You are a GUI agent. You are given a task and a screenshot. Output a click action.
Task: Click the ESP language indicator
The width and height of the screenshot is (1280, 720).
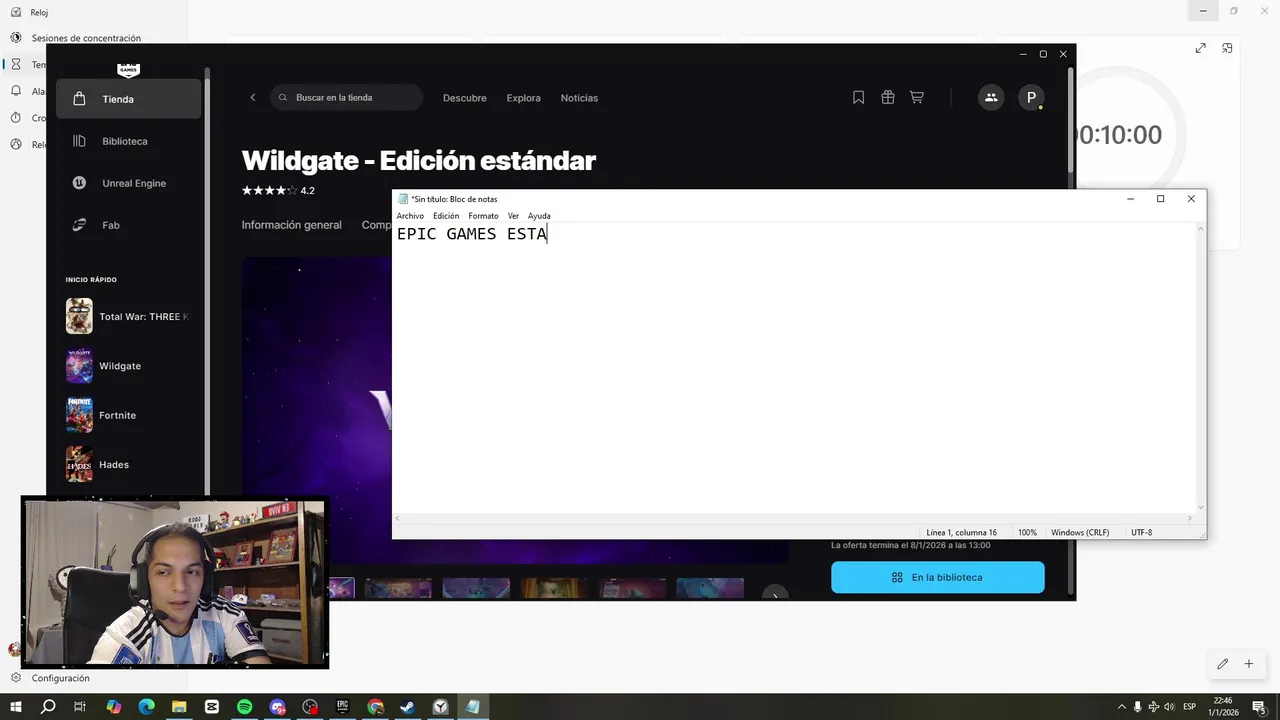pyautogui.click(x=1190, y=707)
